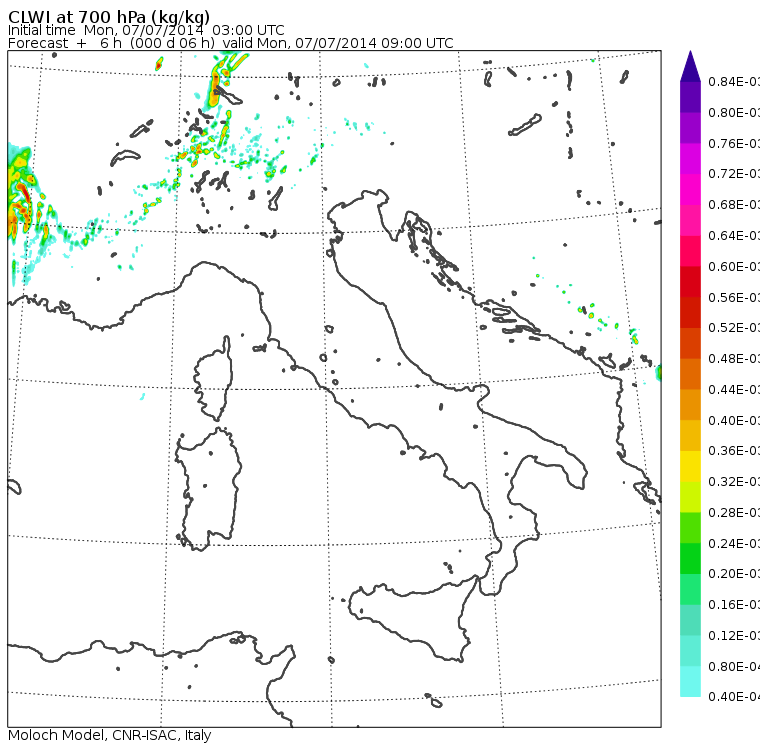Select the 0.52E-03 legend label
This screenshot has width=760, height=749.
pyautogui.click(x=734, y=328)
